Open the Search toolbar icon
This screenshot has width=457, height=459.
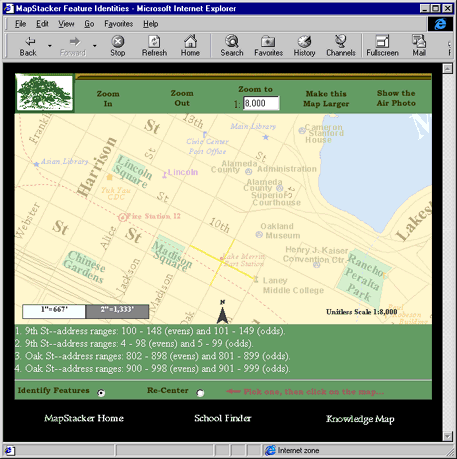pyautogui.click(x=232, y=41)
